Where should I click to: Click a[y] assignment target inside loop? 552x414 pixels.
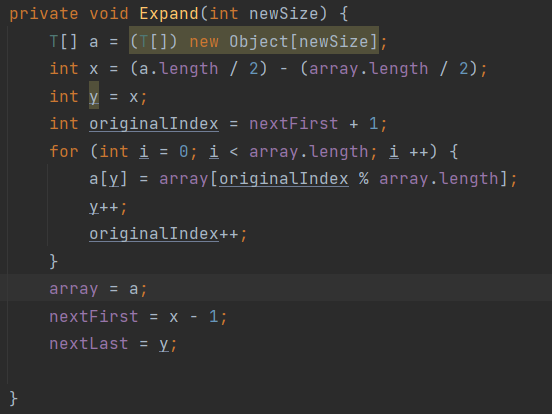point(108,179)
